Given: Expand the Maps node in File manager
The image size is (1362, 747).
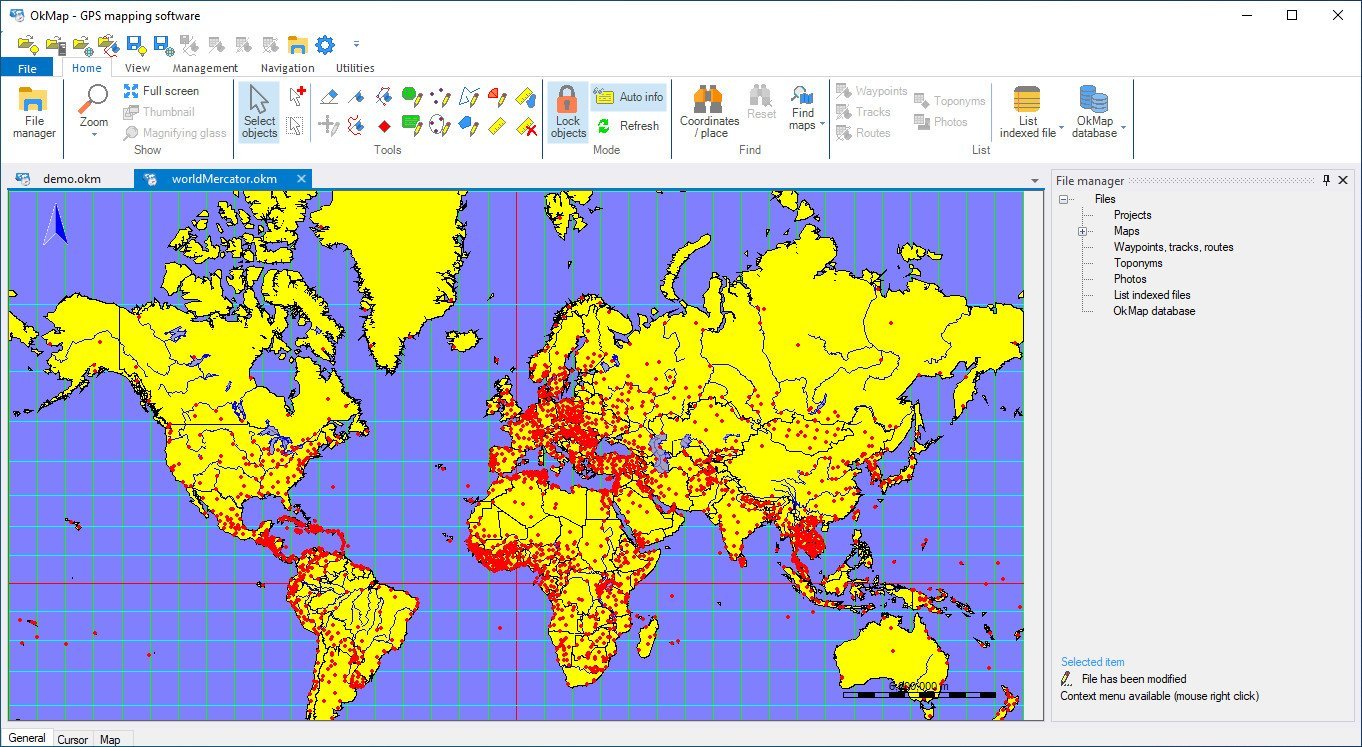Looking at the screenshot, I should pos(1081,231).
